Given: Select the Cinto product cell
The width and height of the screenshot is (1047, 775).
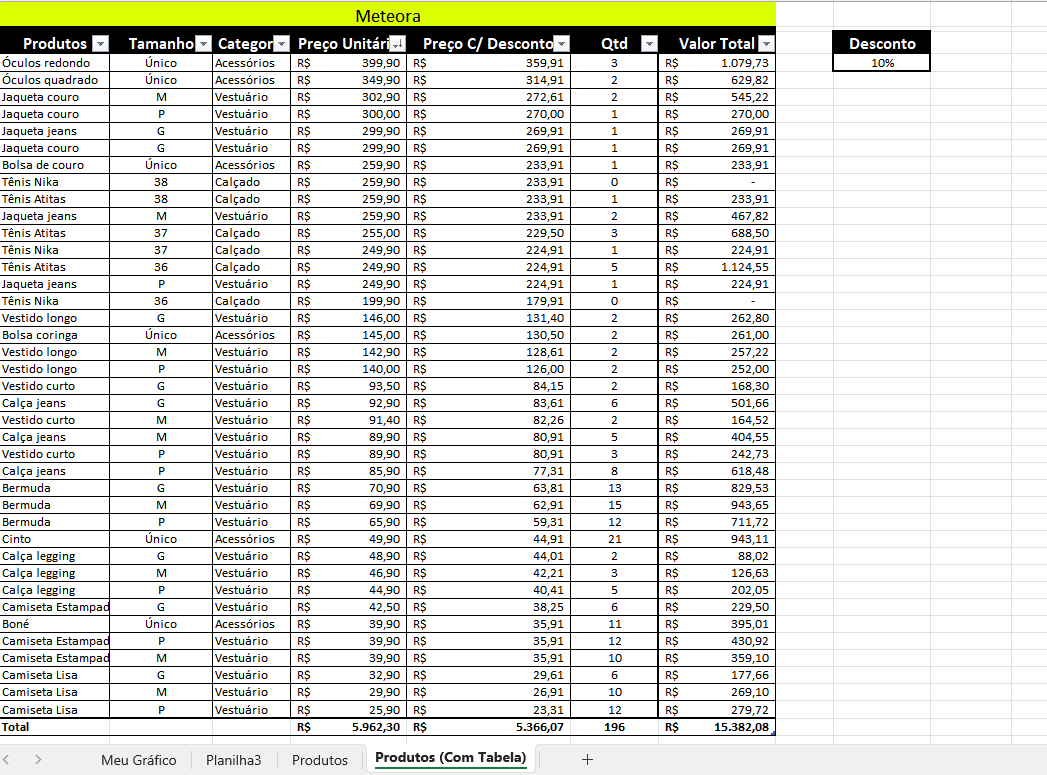Looking at the screenshot, I should [x=55, y=539].
